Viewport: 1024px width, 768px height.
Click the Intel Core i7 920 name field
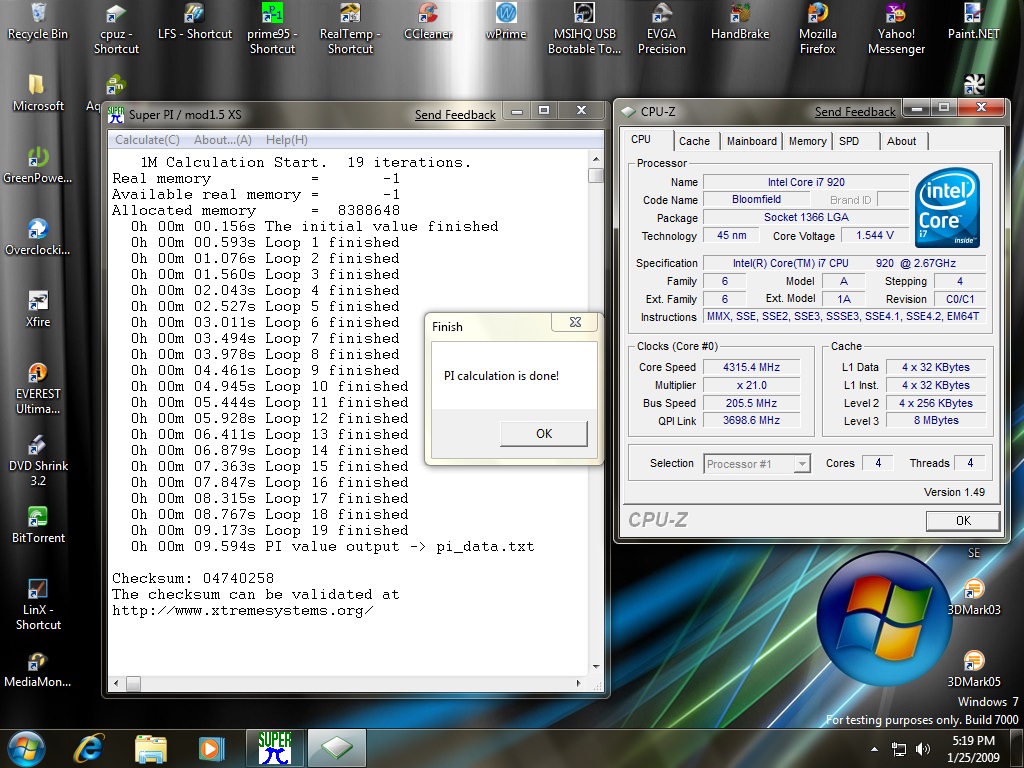point(806,182)
